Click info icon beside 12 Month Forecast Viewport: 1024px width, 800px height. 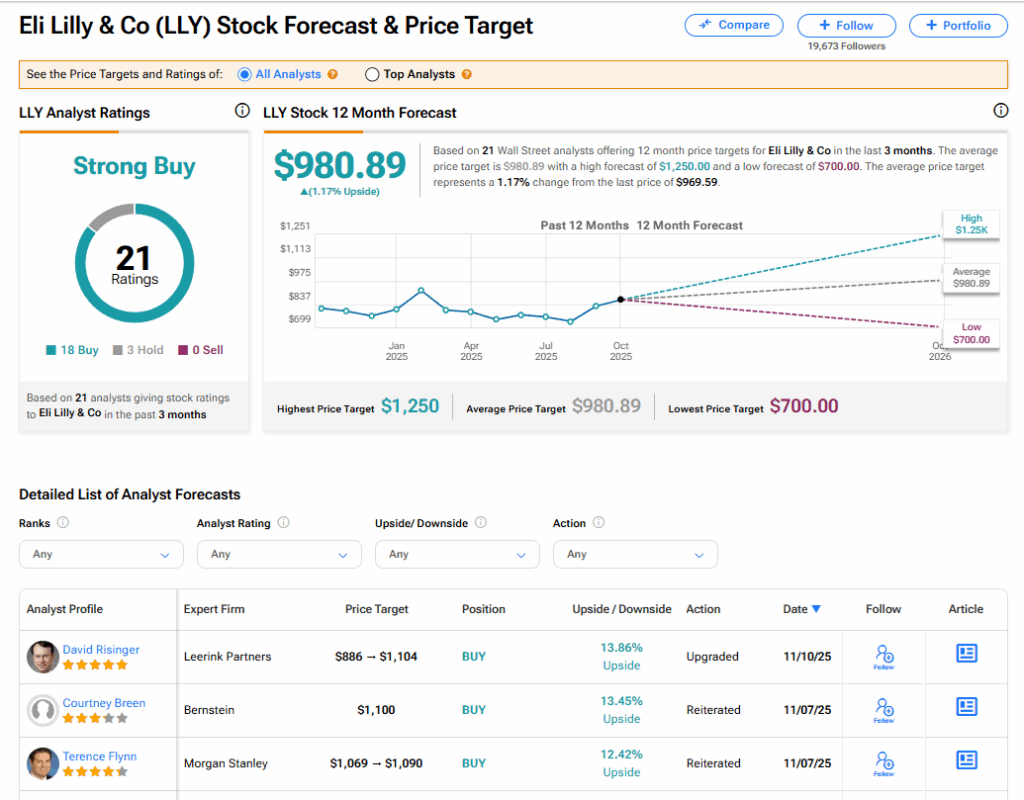pos(1000,111)
